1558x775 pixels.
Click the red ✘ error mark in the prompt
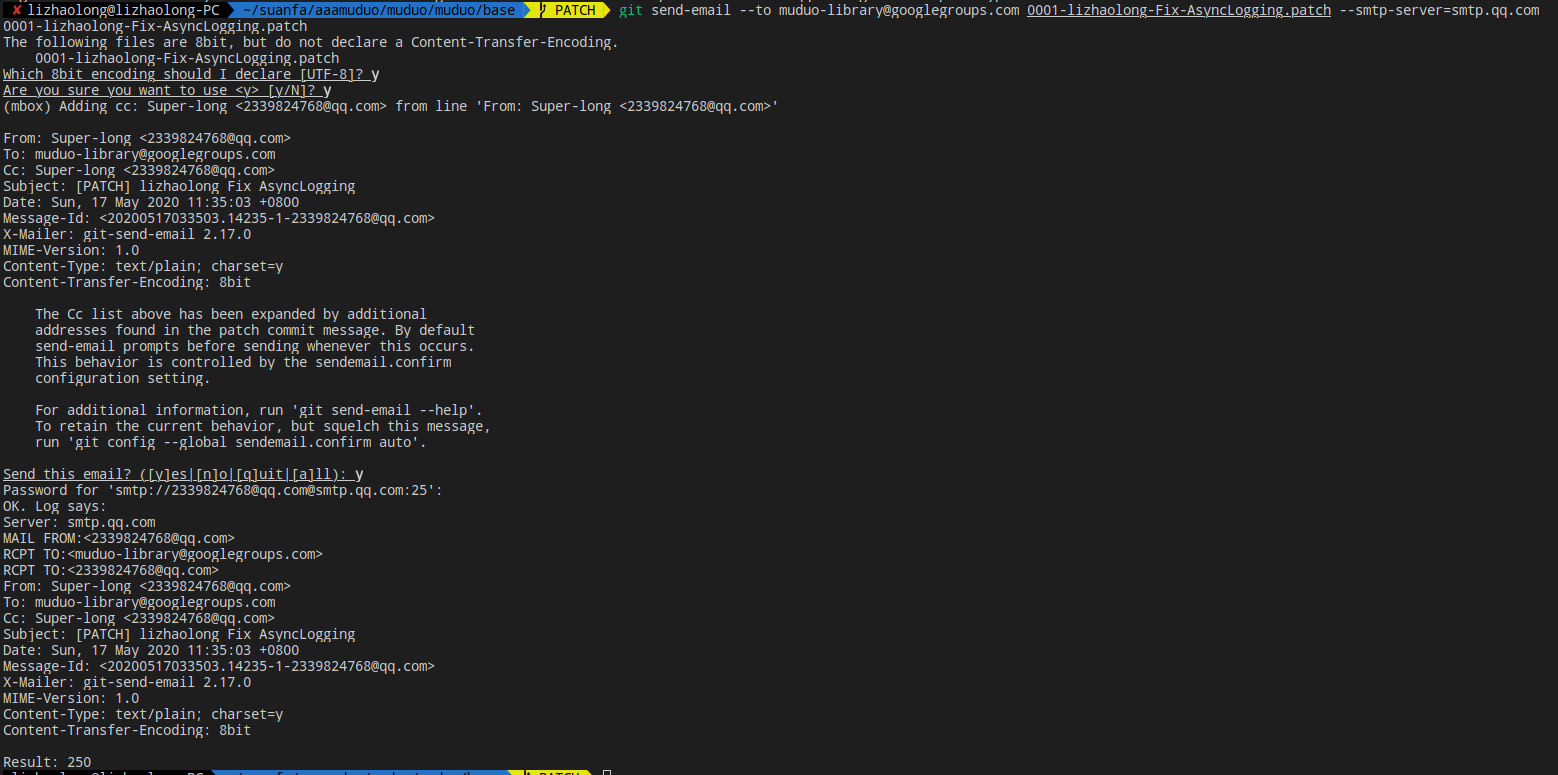pyautogui.click(x=17, y=10)
